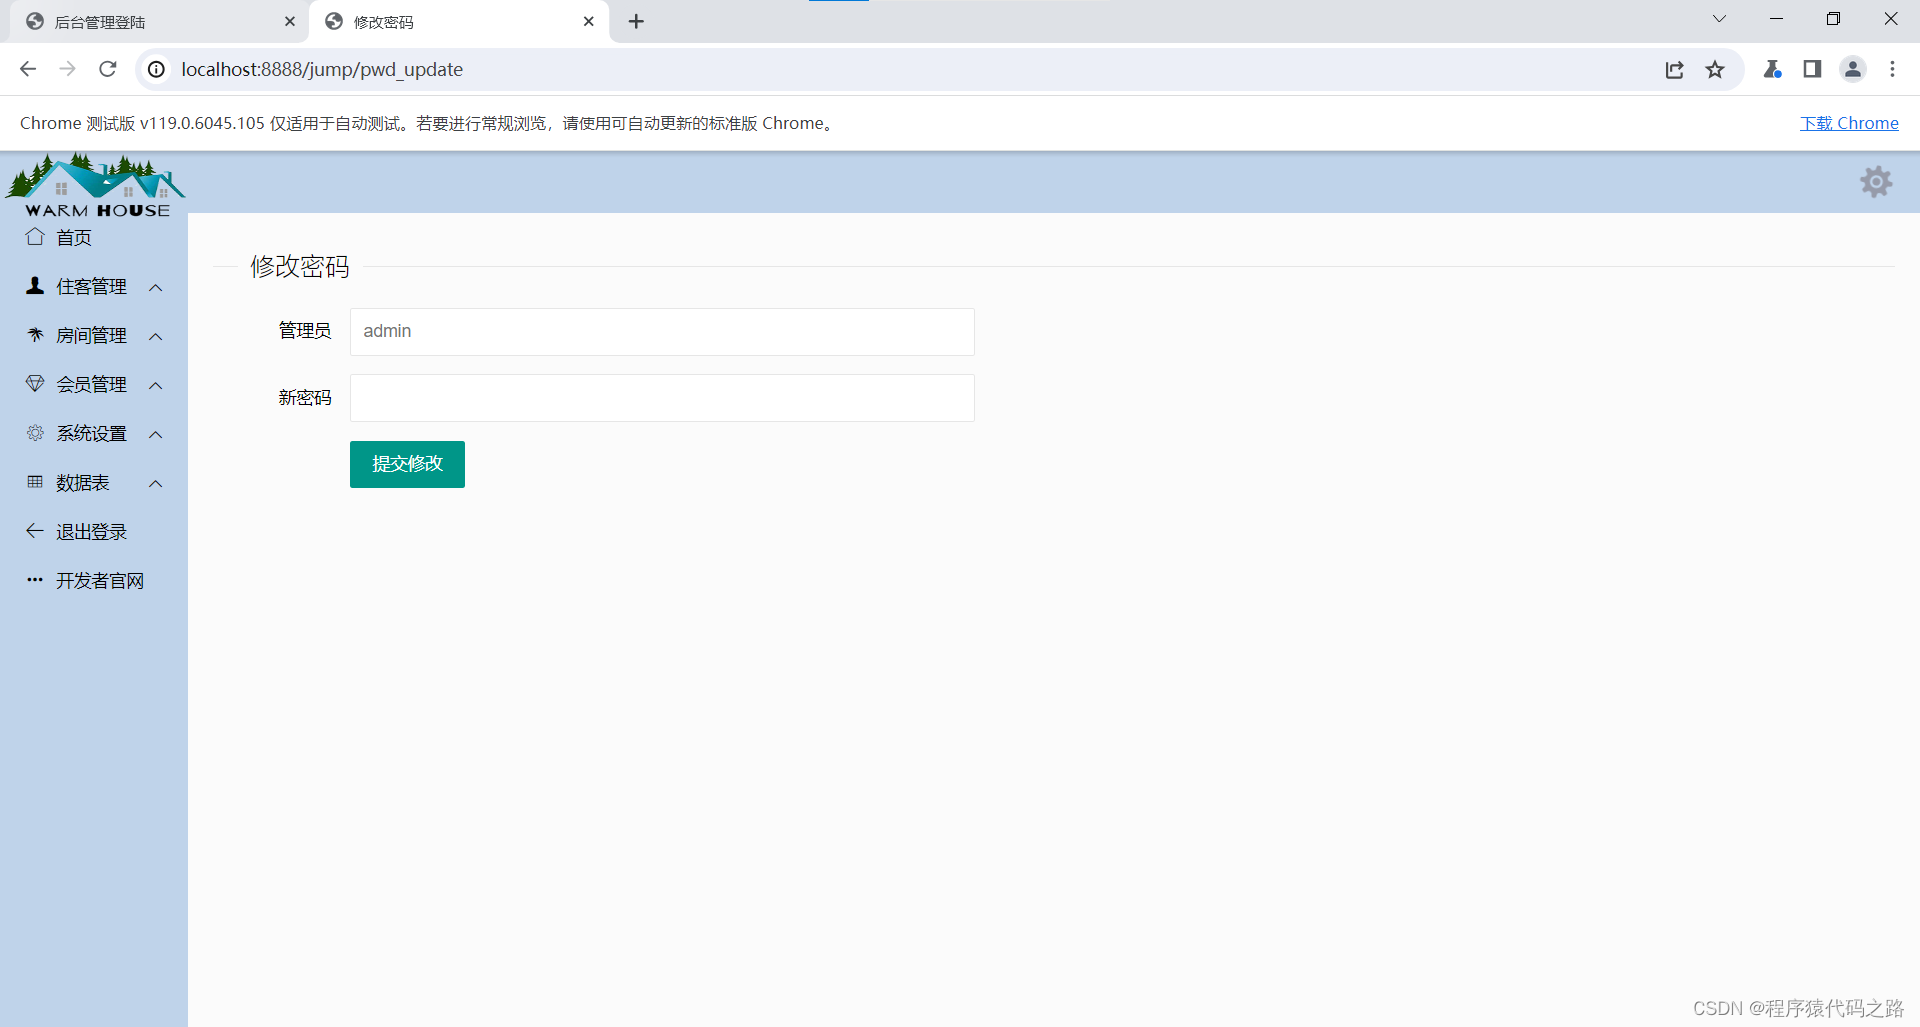Expand the 数据表 chevron
Viewport: 1920px width, 1027px height.
pos(156,484)
